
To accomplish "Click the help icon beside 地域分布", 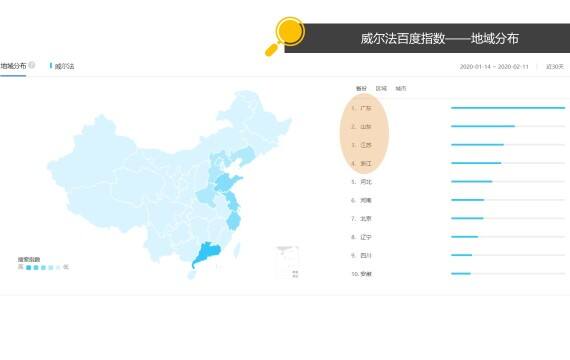I will tap(32, 65).
